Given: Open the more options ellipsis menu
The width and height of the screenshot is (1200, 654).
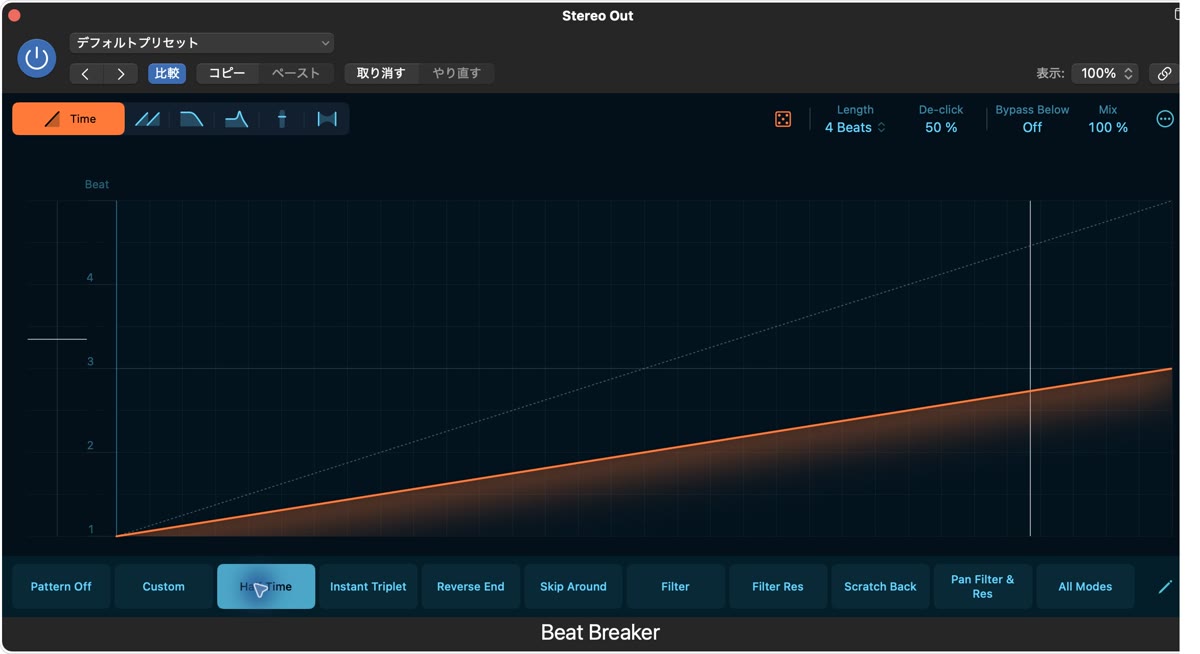Looking at the screenshot, I should point(1165,119).
